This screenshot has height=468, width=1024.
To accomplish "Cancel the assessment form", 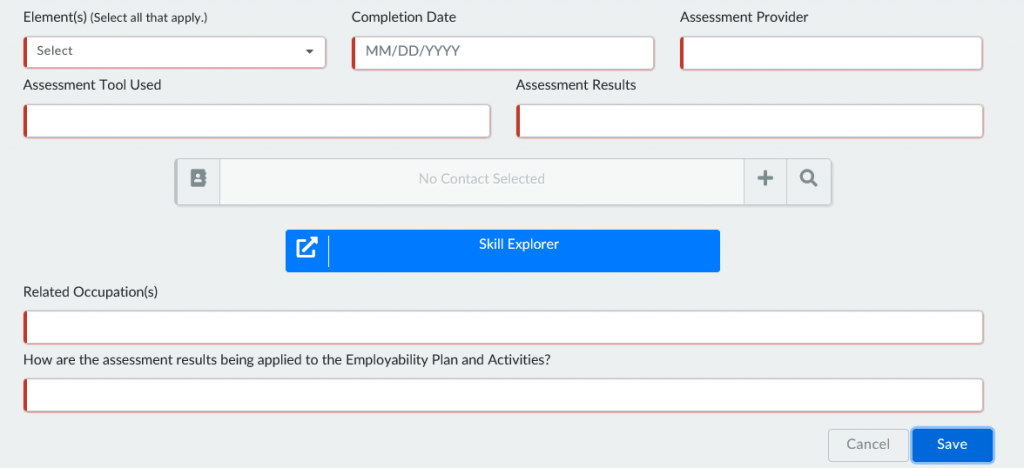I will 868,444.
